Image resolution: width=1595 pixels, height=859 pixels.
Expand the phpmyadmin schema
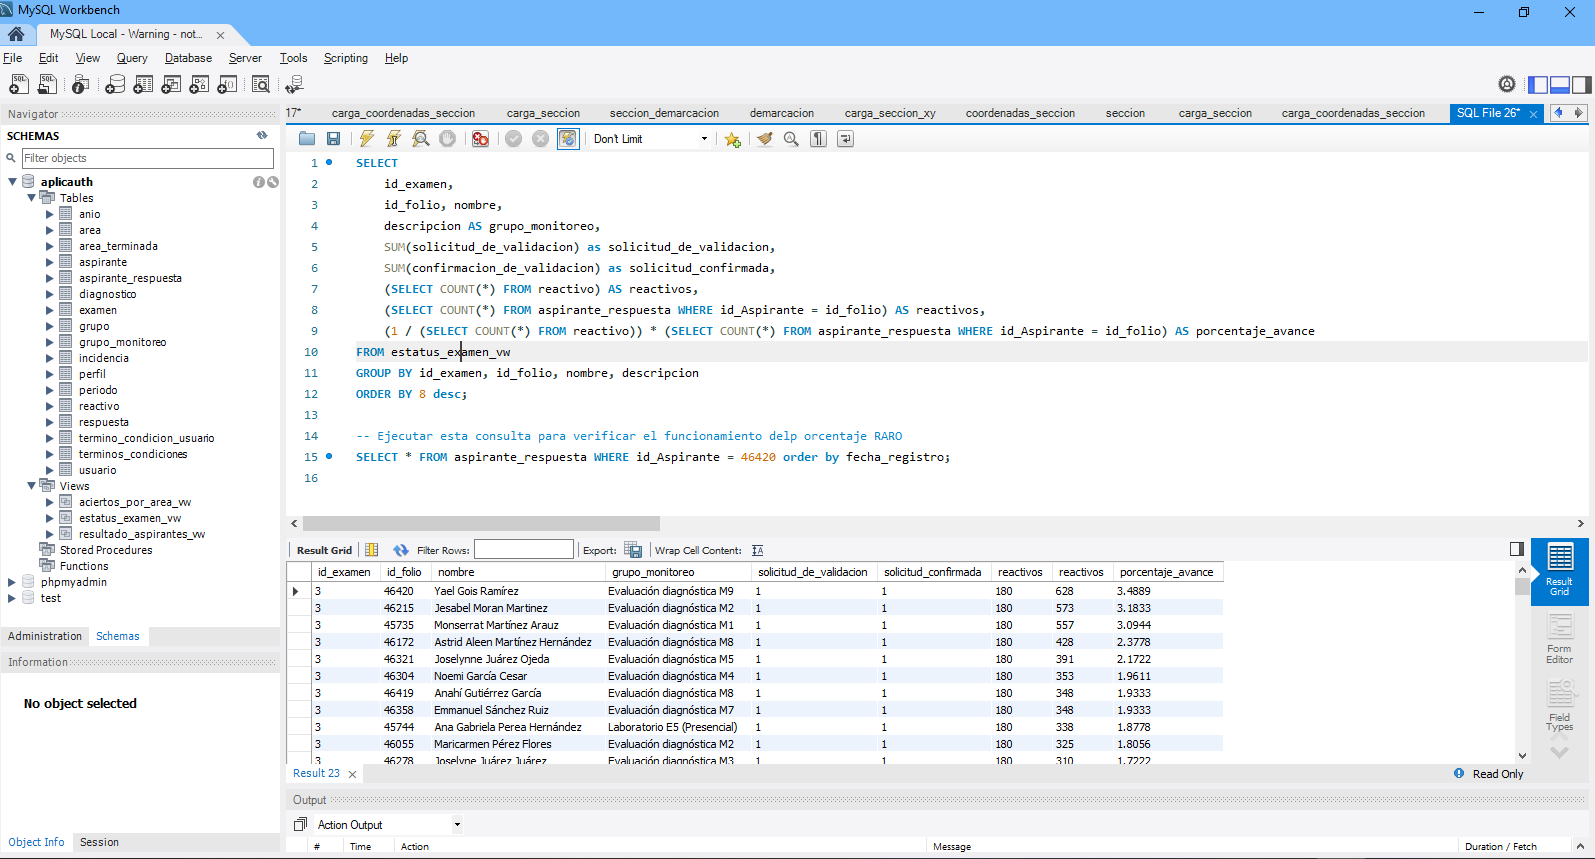tap(12, 582)
